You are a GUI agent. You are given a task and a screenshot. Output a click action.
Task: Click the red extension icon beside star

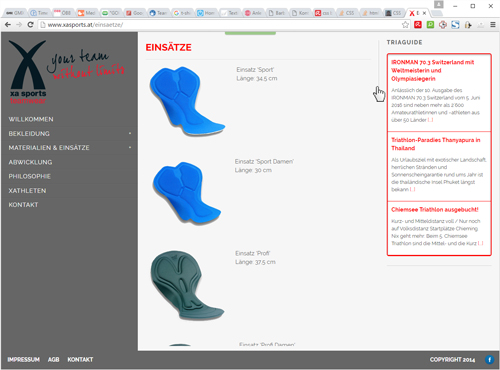[418, 25]
